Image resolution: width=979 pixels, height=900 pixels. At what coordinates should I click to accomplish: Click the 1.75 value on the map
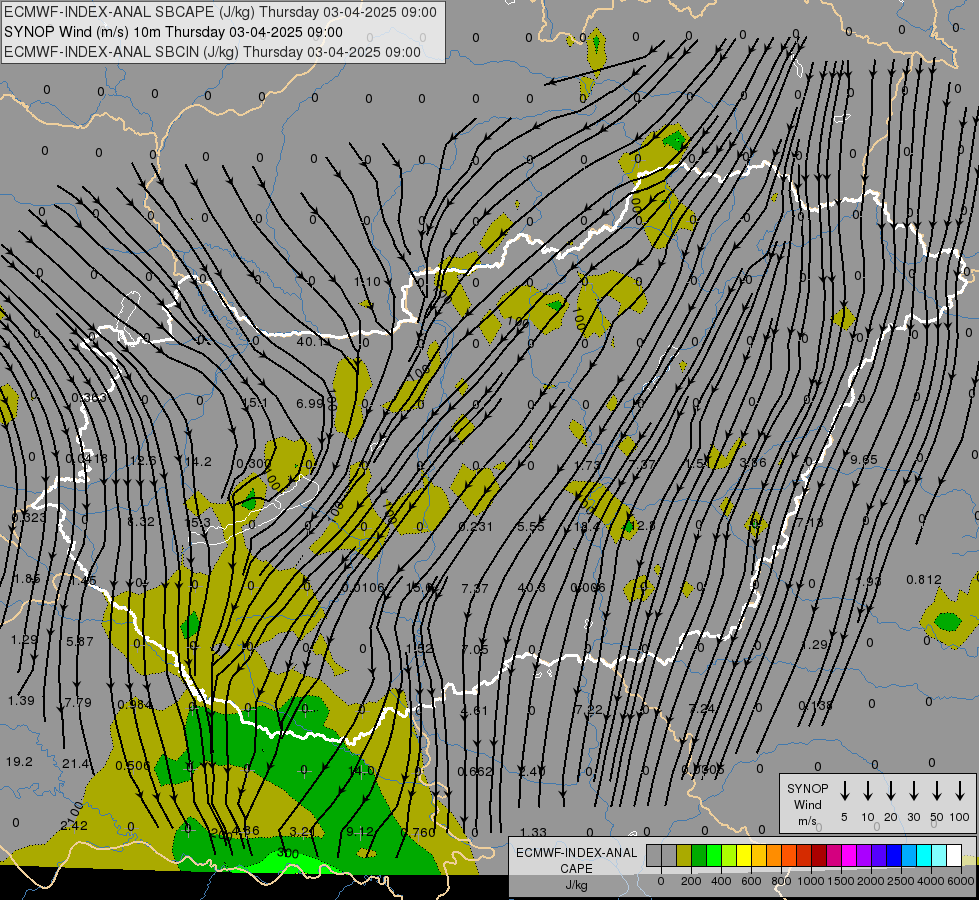[587, 465]
